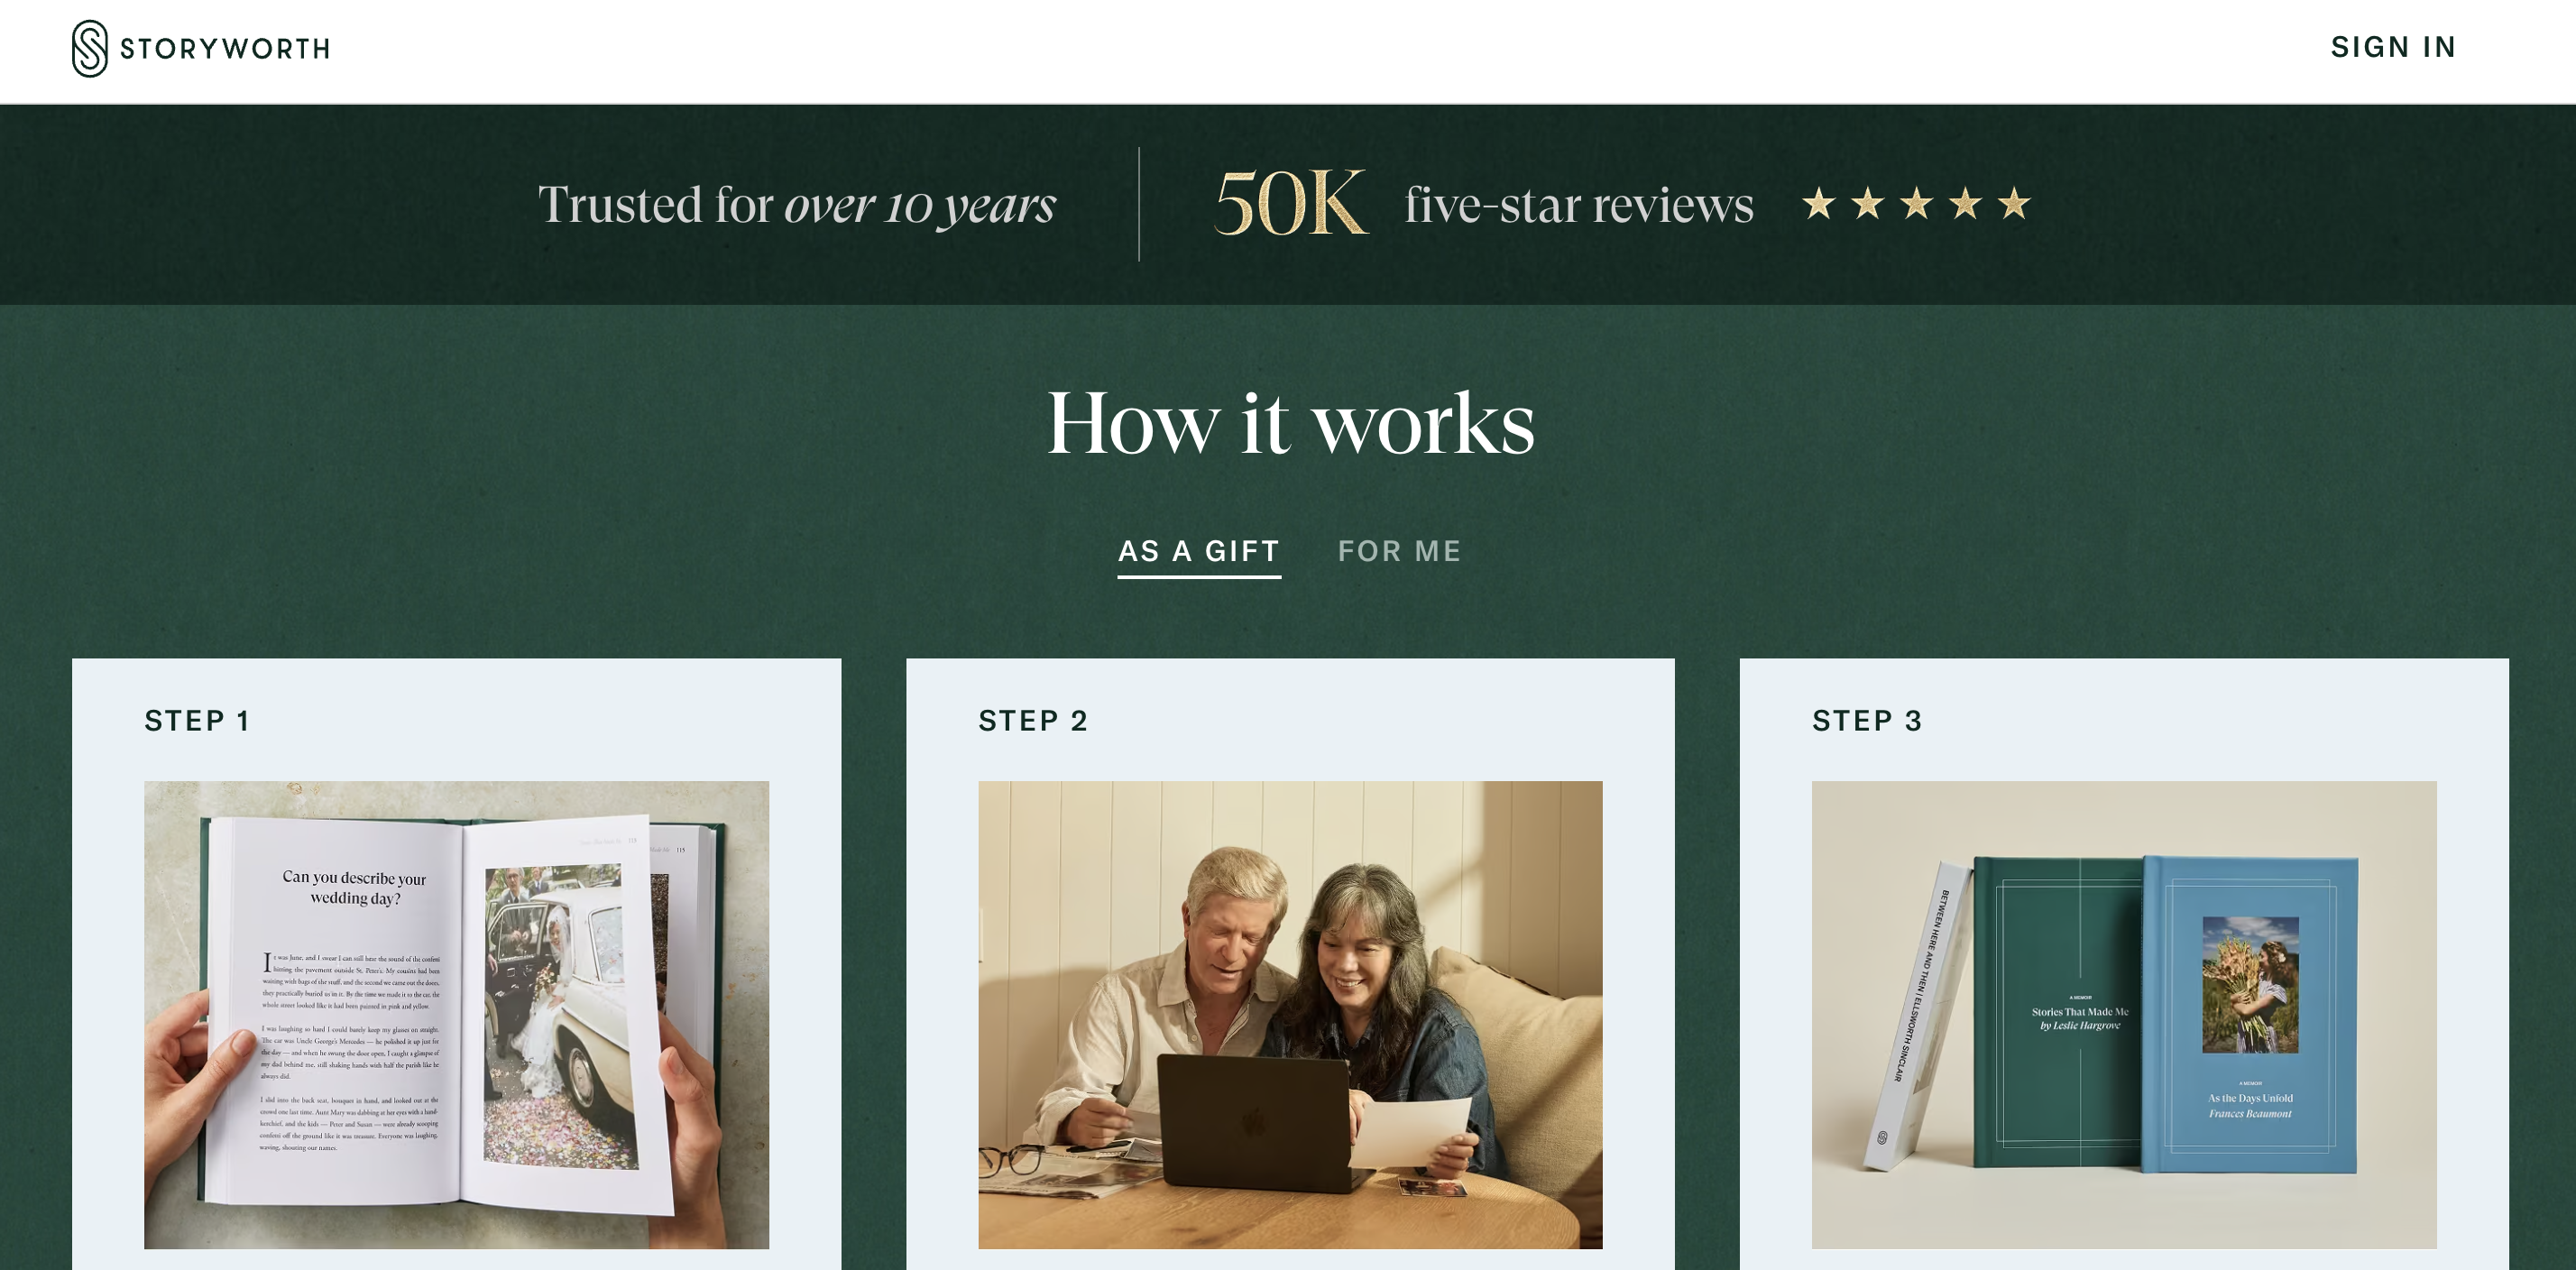Click the five-star reviews text
Viewport: 2576px width, 1270px height.
click(1579, 205)
